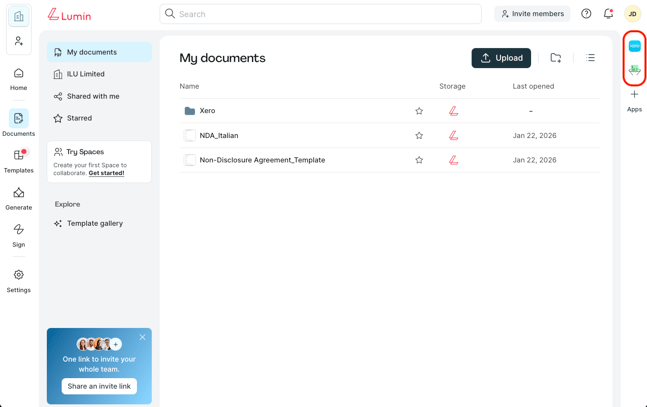
Task: Click the Last opened column header
Action: [533, 86]
